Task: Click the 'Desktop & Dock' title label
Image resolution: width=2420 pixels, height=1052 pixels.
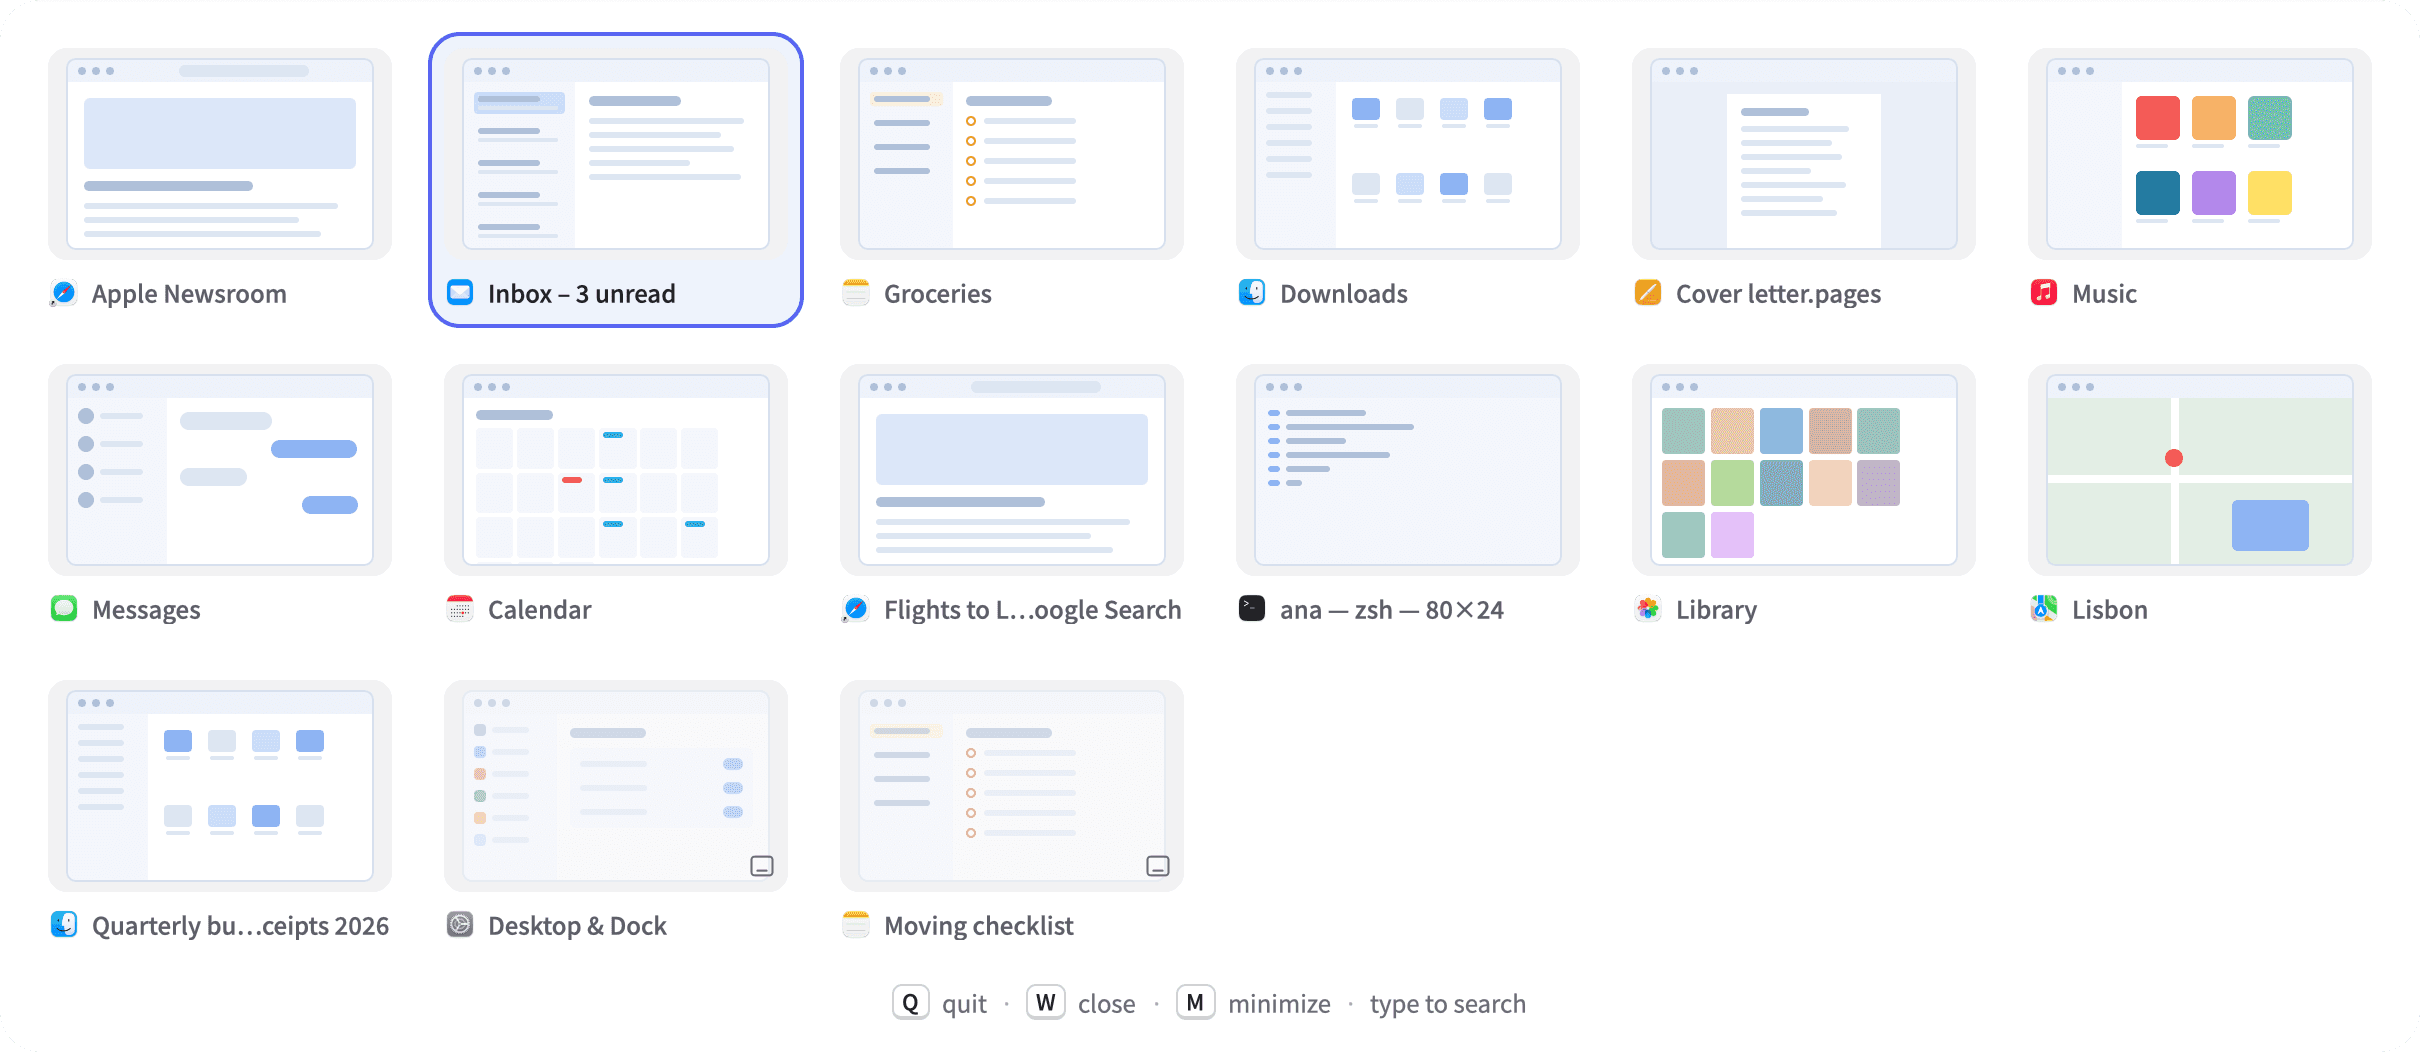Action: click(577, 926)
